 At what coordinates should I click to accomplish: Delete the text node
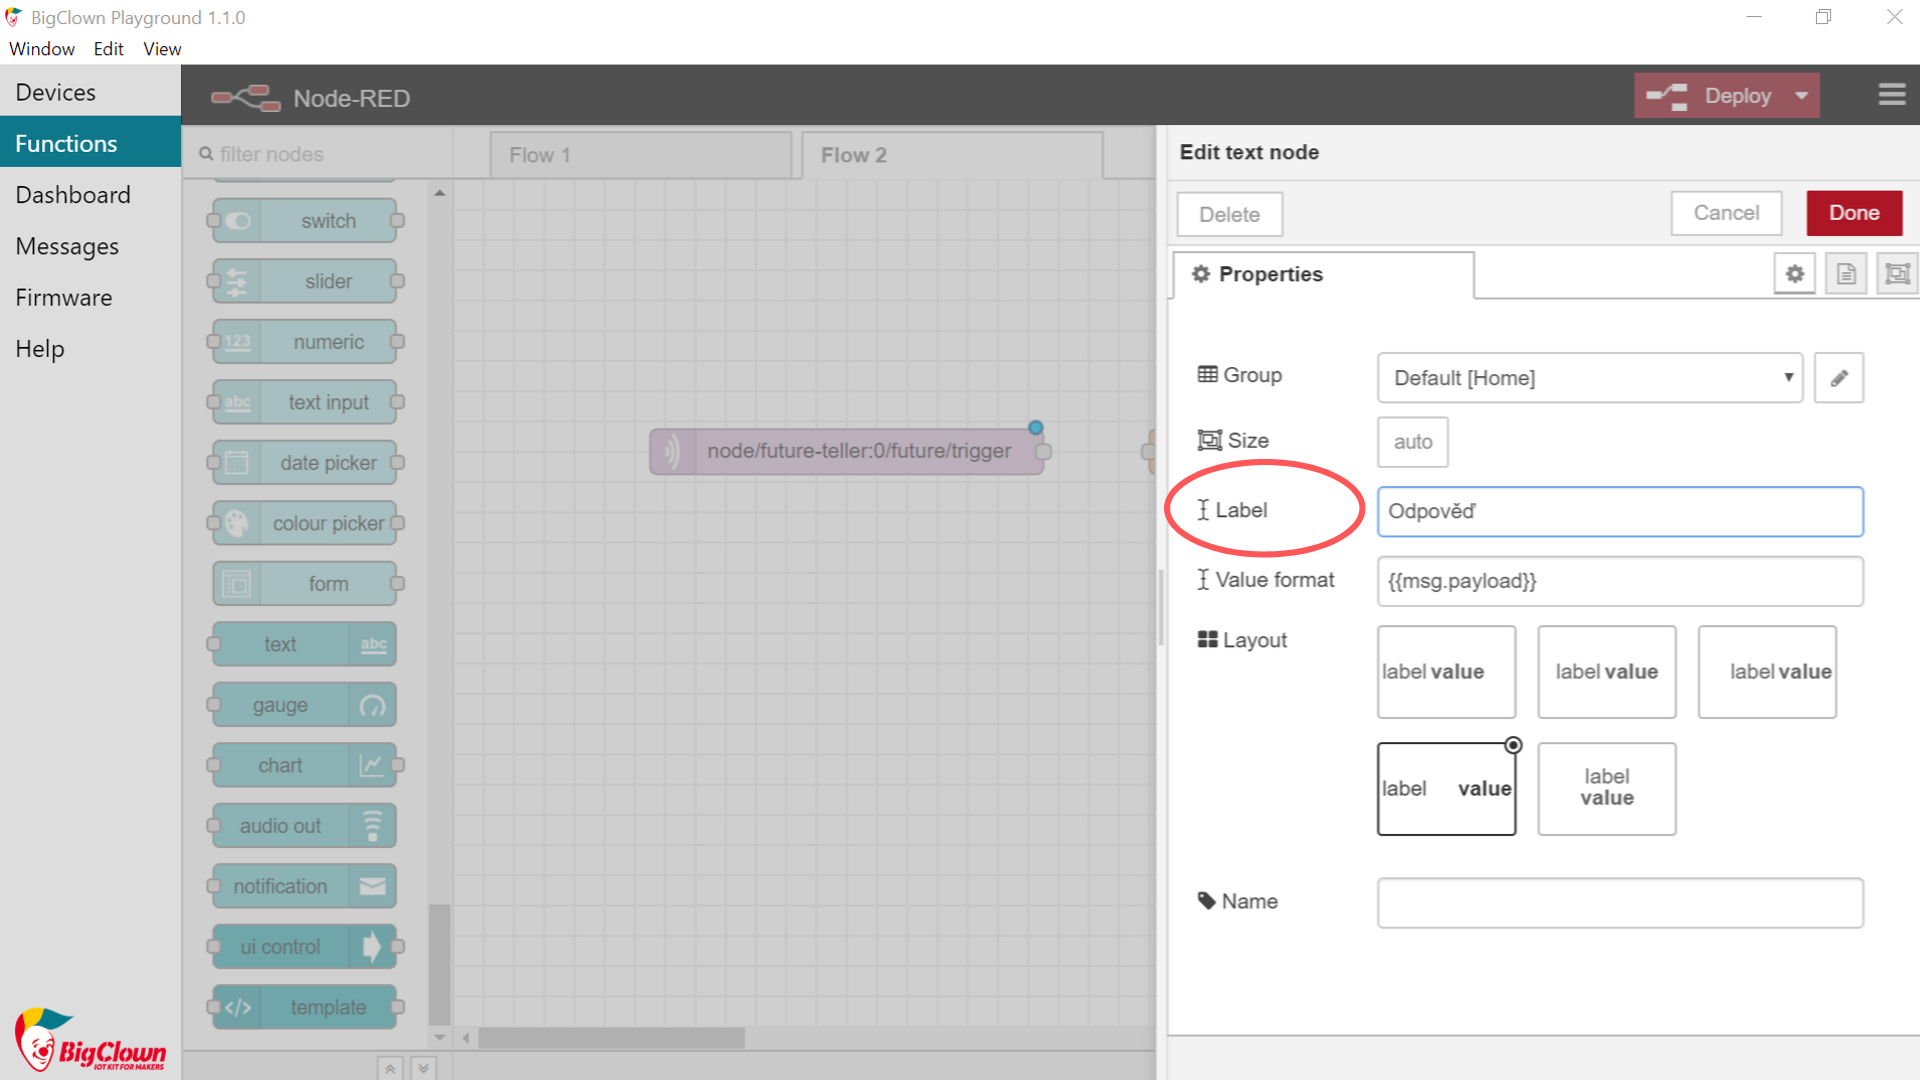tap(1229, 214)
